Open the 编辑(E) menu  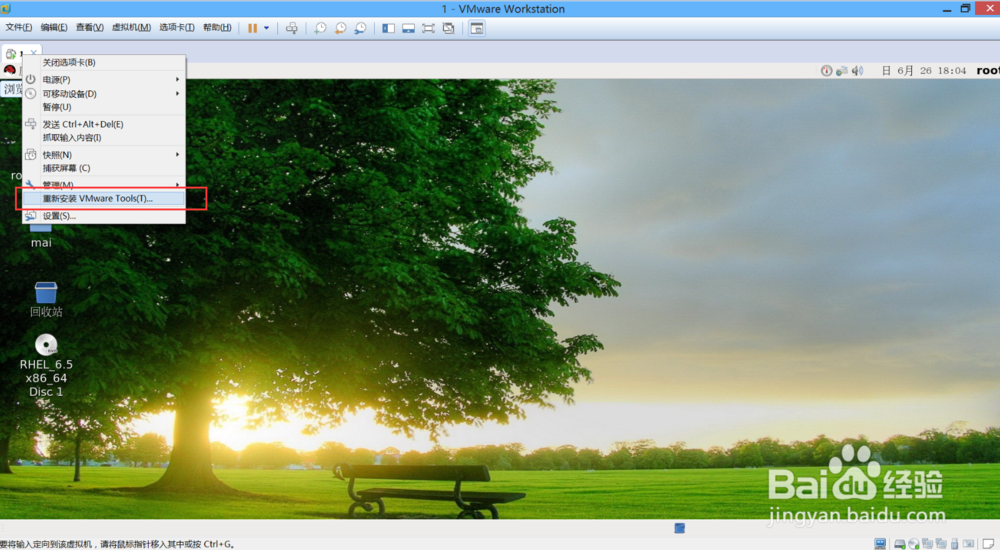tap(54, 27)
